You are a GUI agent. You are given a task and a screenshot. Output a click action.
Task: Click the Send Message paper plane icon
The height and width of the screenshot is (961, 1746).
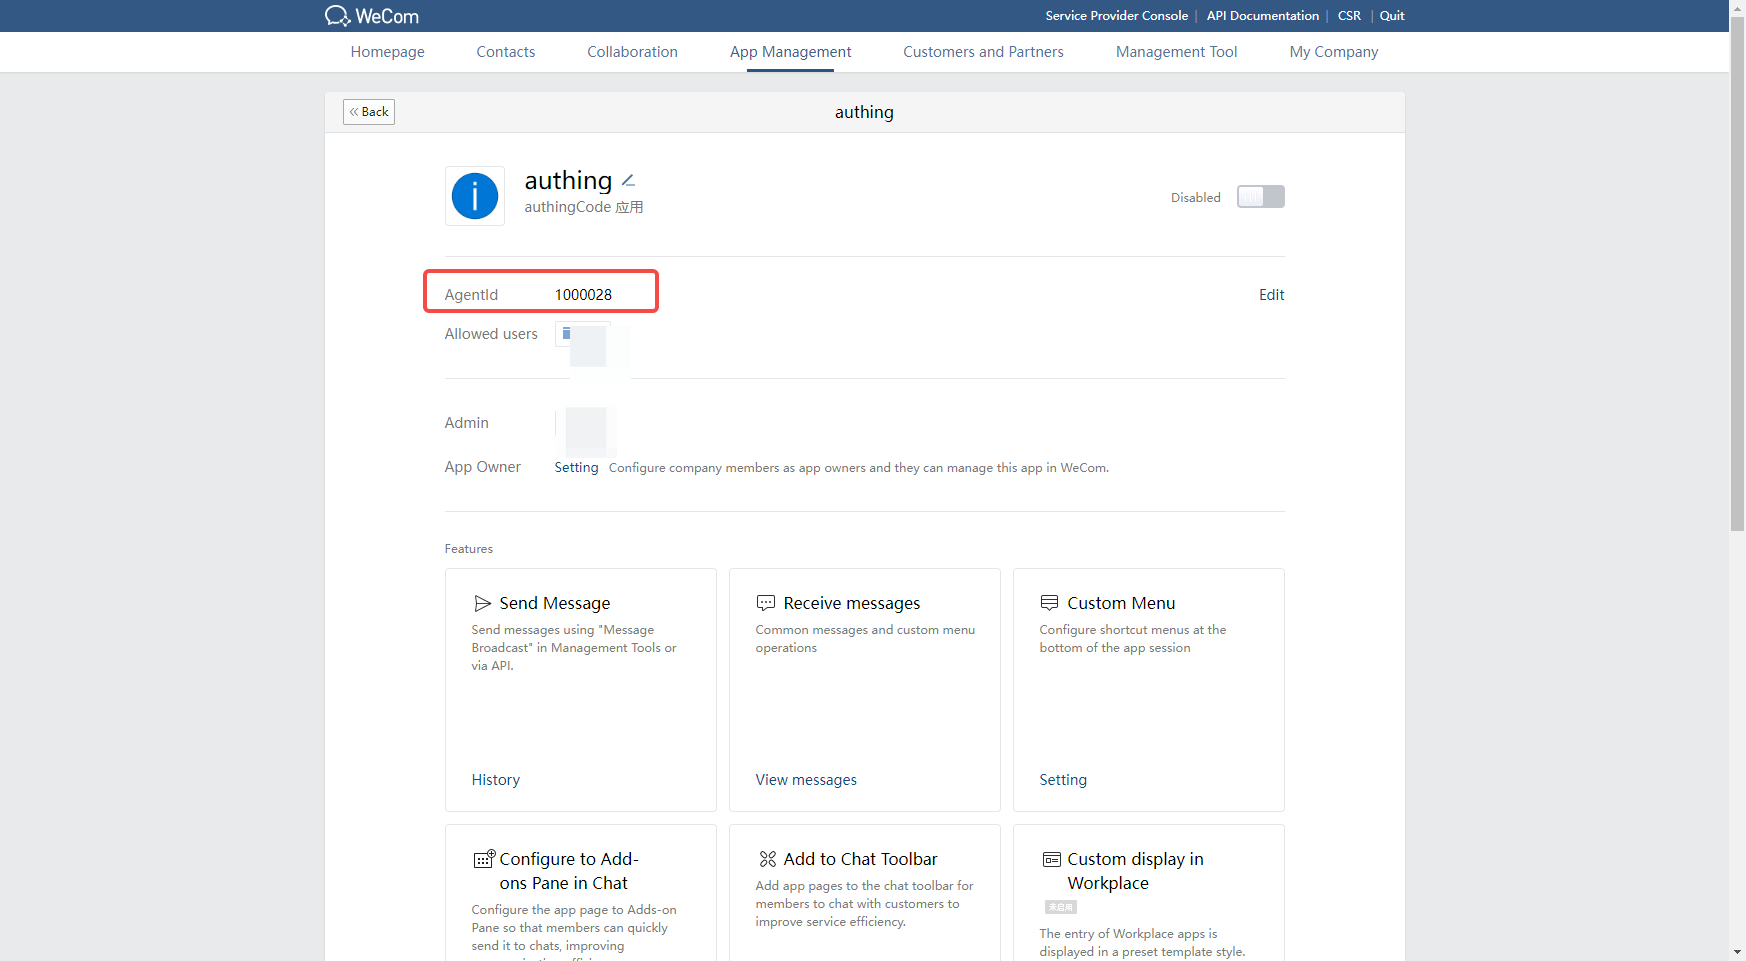pyautogui.click(x=483, y=603)
